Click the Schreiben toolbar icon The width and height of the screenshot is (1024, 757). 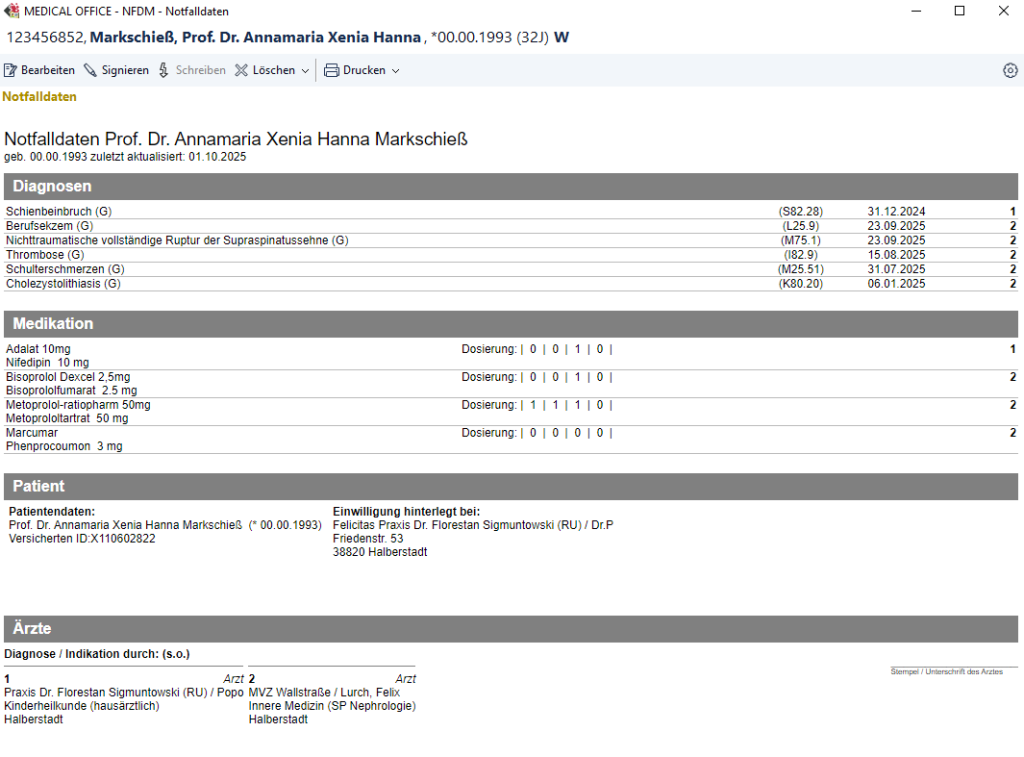click(165, 71)
